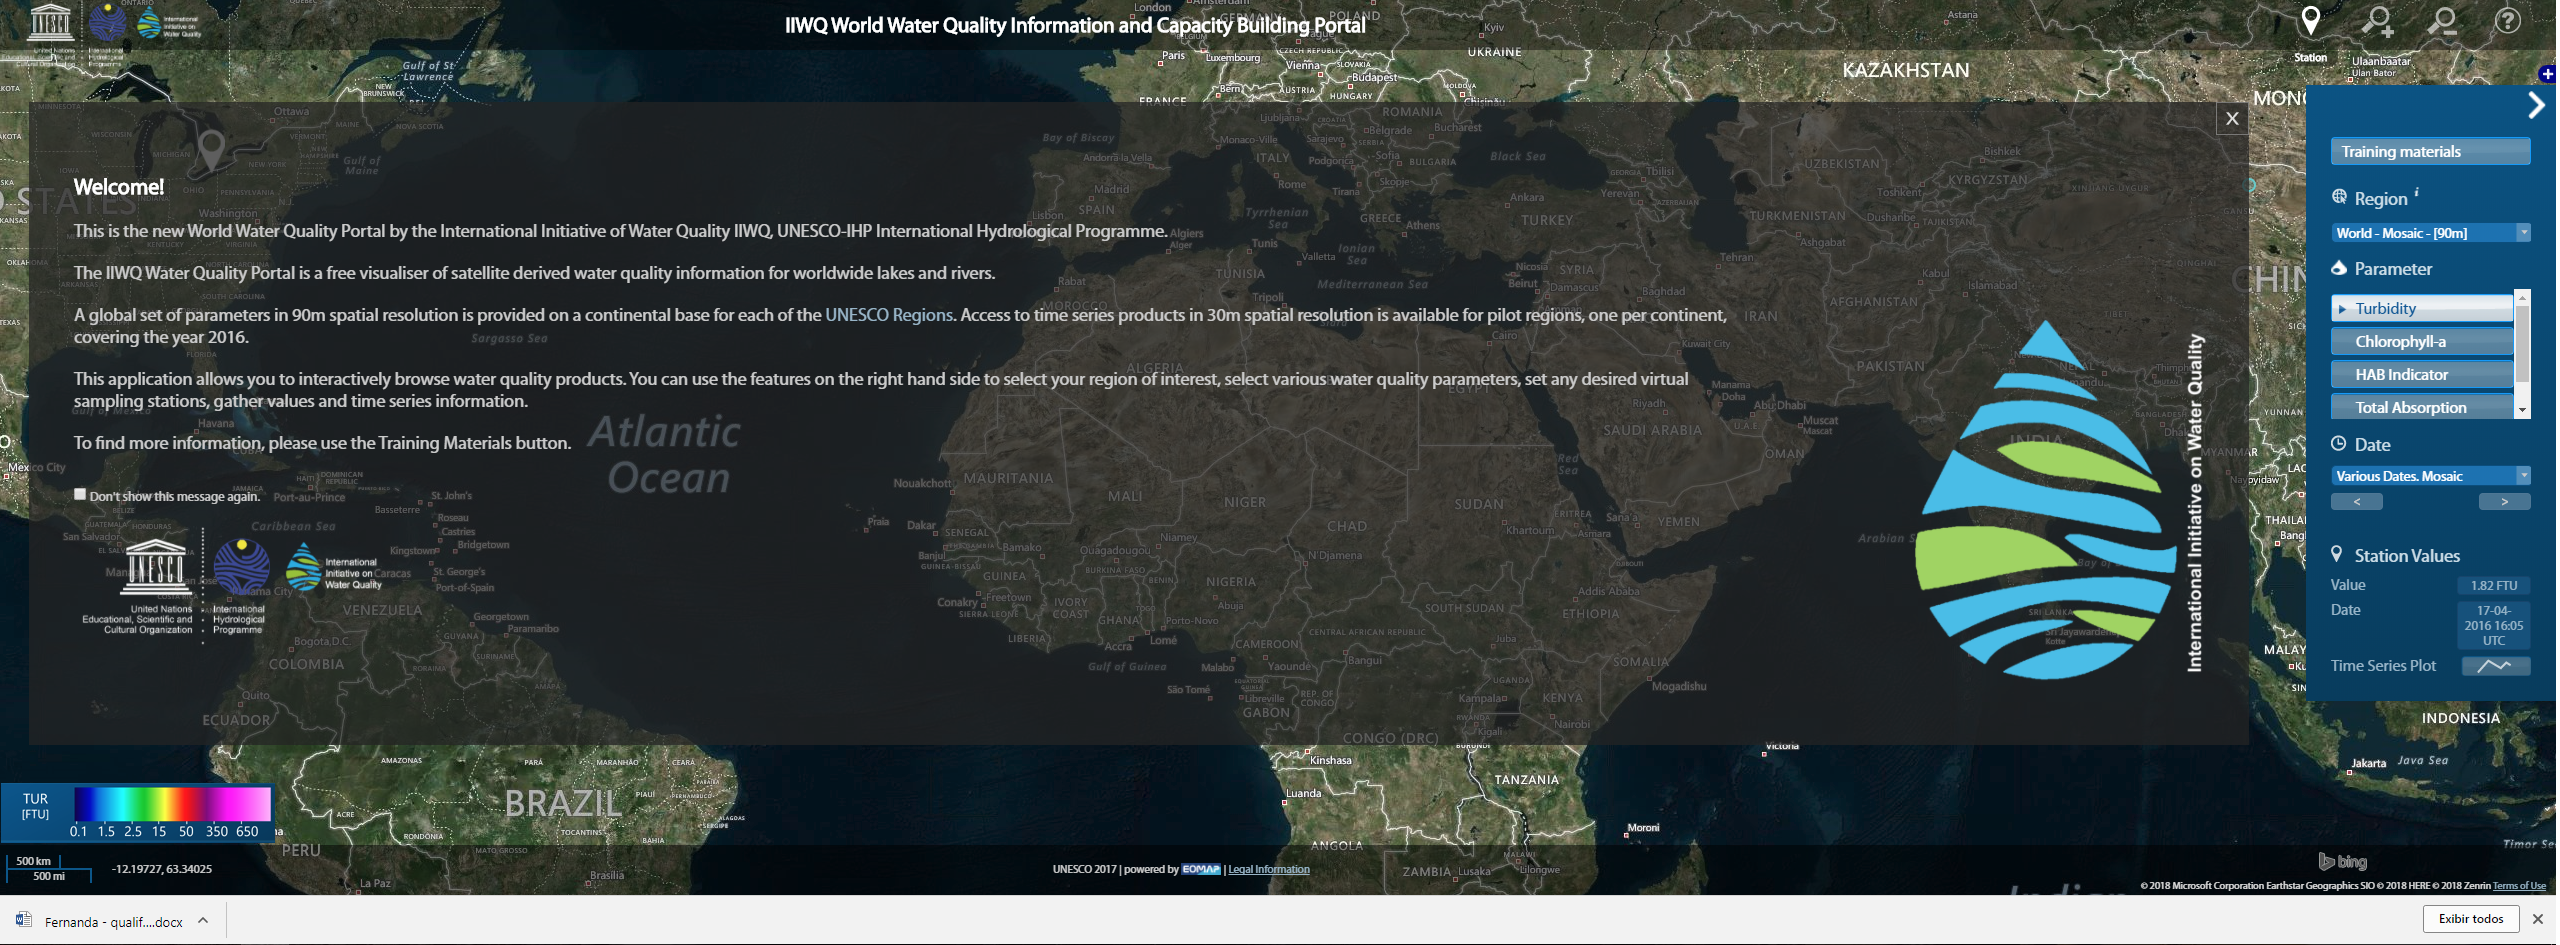Open the Various Dates Mosaic dropdown
2560x945 pixels.
point(2430,476)
